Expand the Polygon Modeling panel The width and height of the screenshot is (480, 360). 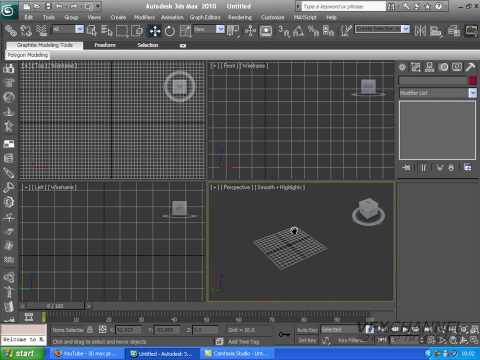pos(28,55)
